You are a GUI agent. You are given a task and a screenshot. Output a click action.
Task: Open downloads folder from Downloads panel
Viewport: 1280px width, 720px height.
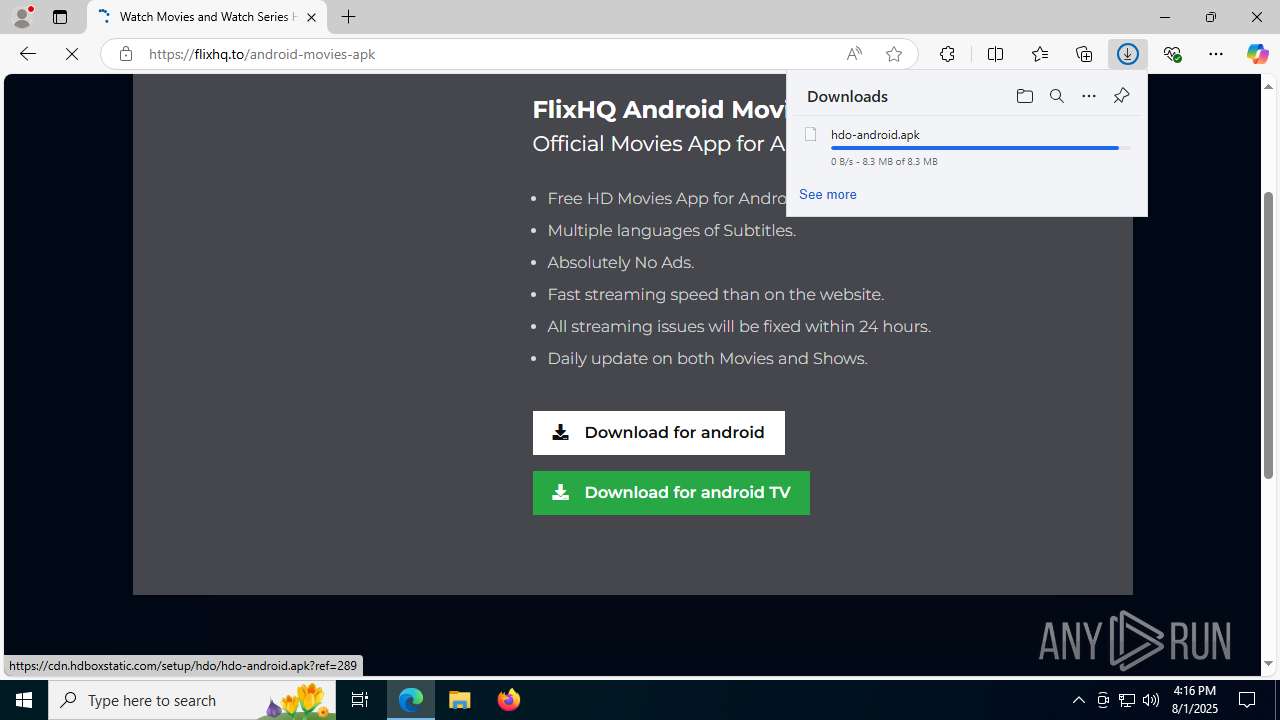tap(1024, 96)
